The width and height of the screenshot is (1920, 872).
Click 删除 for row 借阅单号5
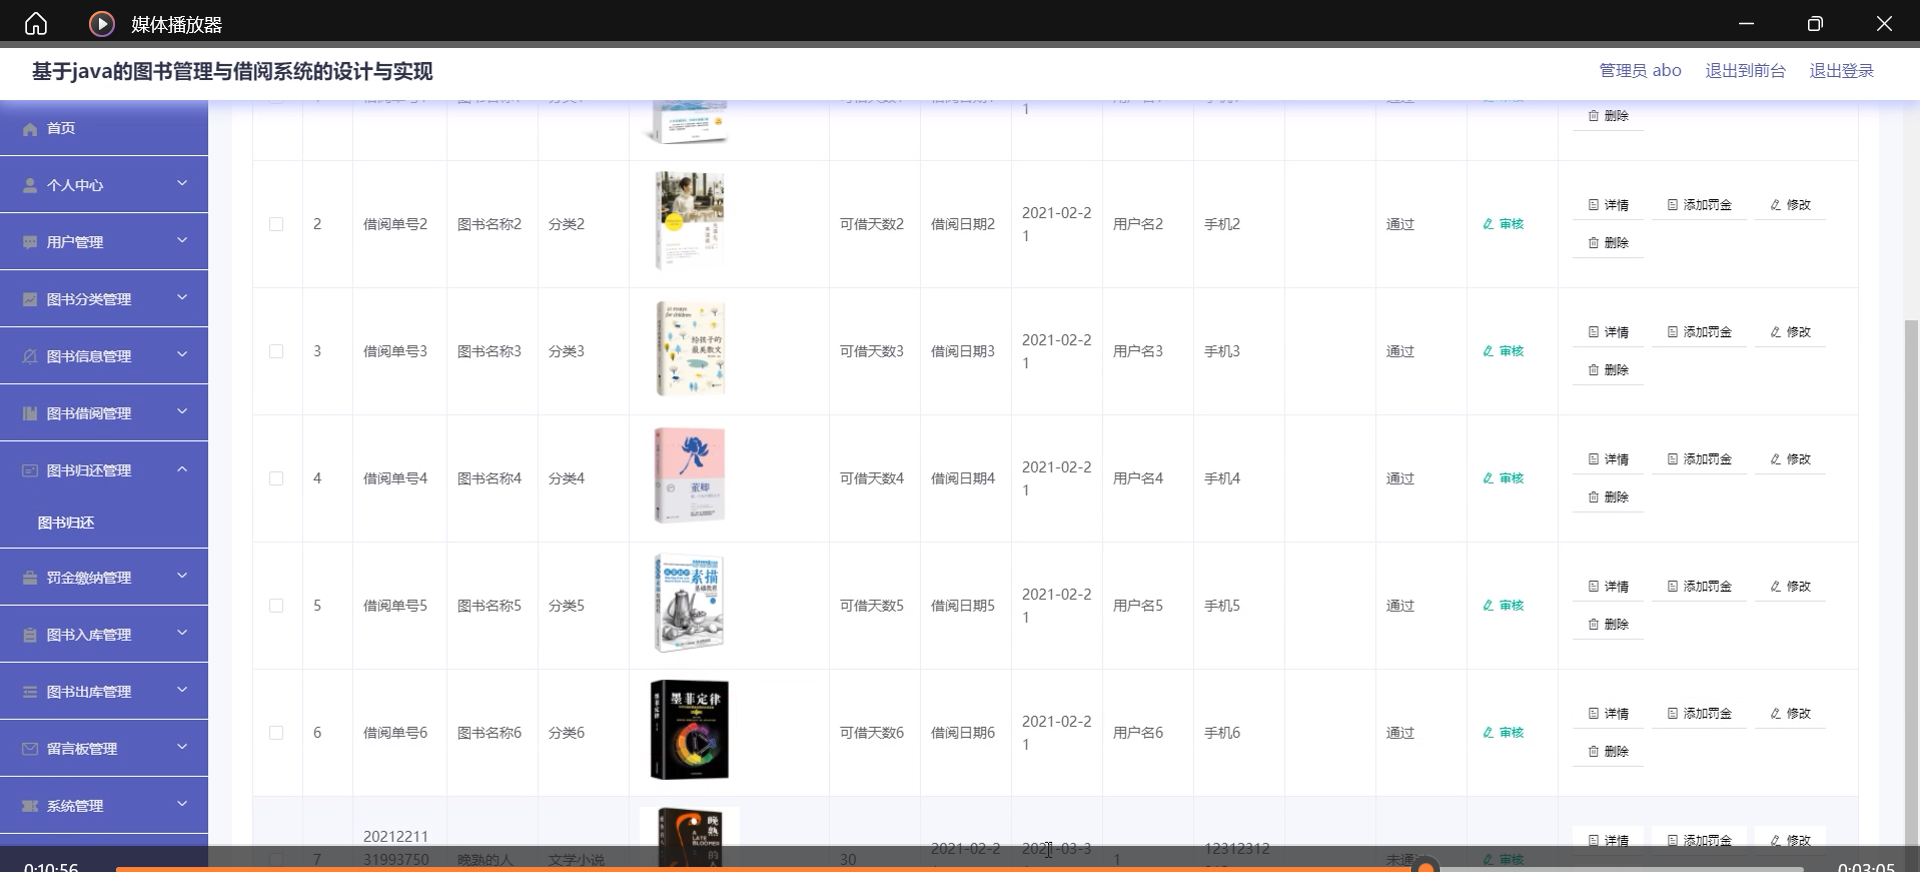(x=1608, y=624)
